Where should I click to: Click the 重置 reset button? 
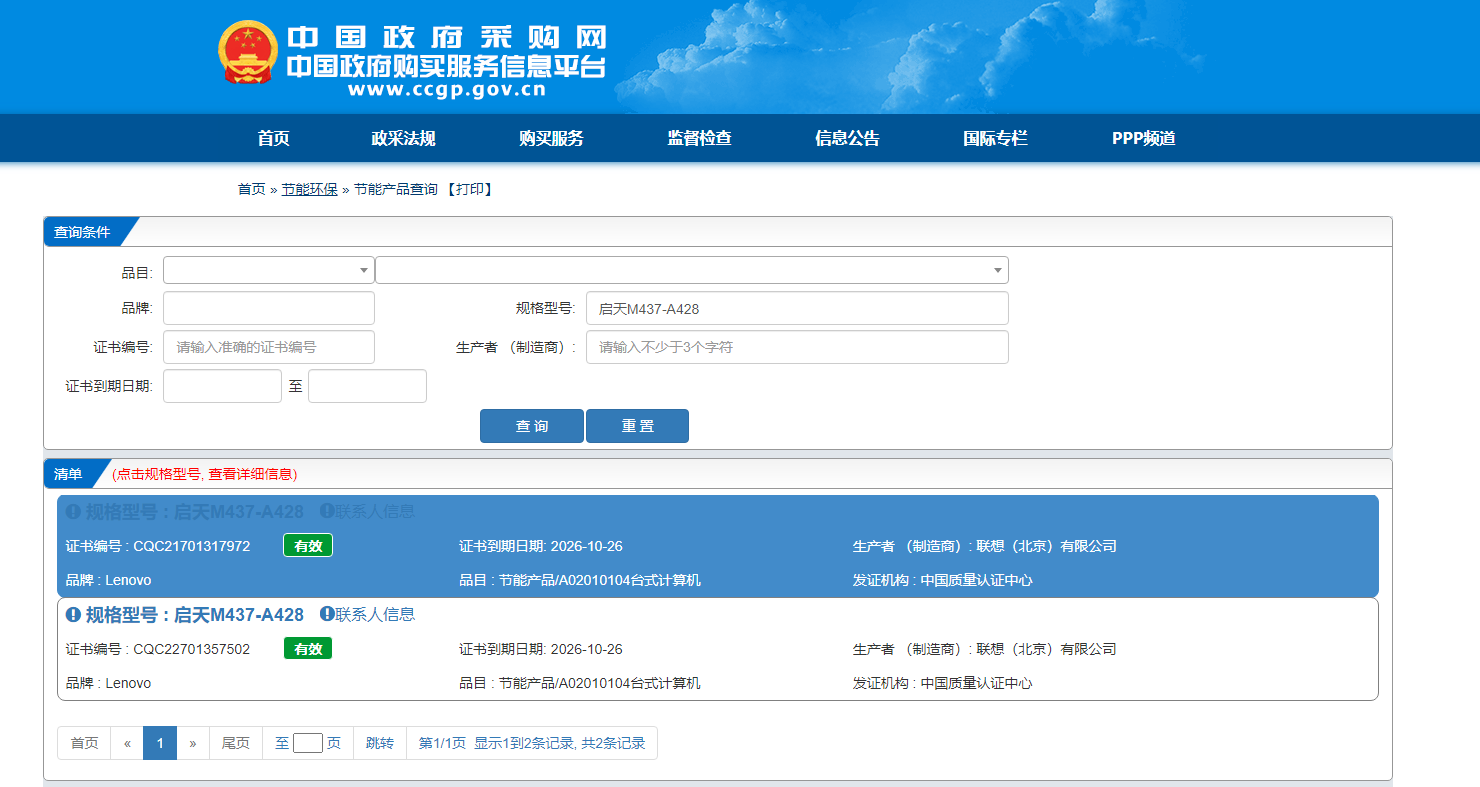[x=637, y=426]
